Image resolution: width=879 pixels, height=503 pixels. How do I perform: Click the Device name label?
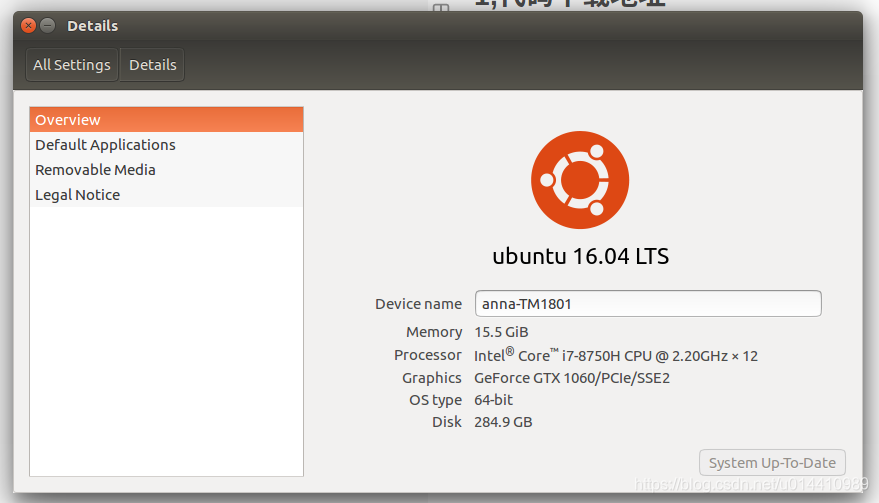pos(418,304)
